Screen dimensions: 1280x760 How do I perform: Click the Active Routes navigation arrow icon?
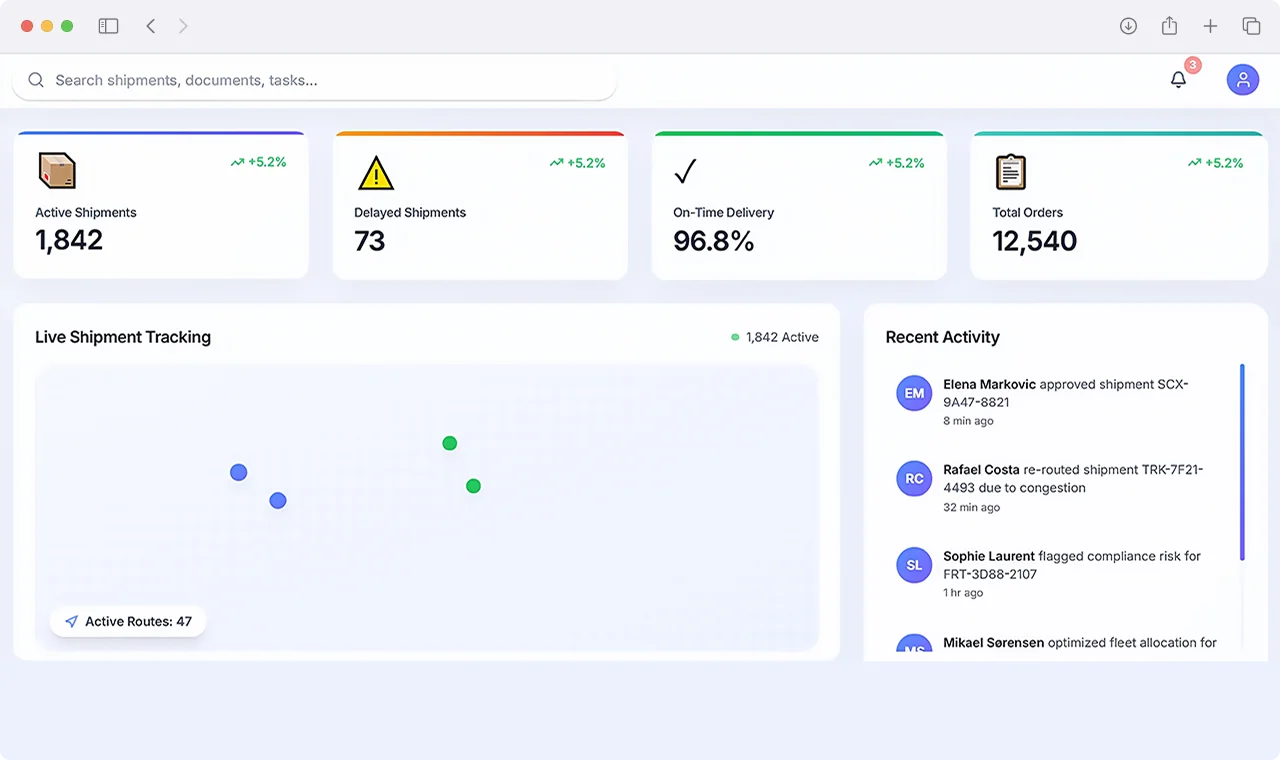click(71, 622)
